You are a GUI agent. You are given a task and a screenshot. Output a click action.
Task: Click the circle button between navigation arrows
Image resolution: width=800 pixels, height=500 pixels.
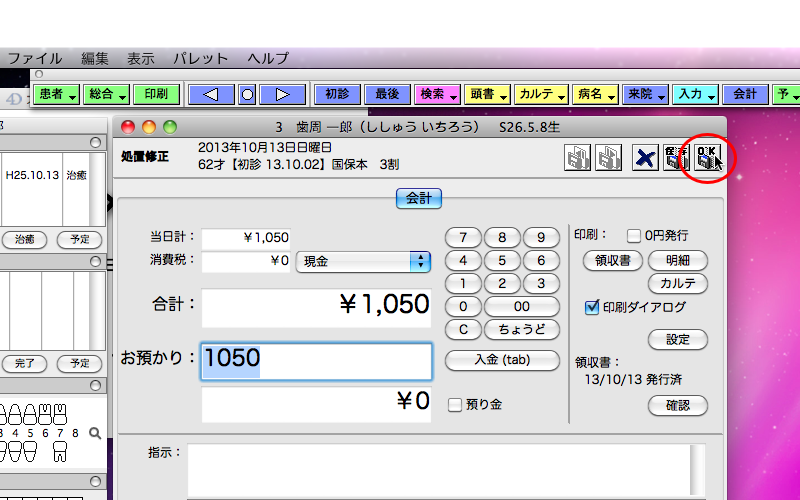click(247, 94)
